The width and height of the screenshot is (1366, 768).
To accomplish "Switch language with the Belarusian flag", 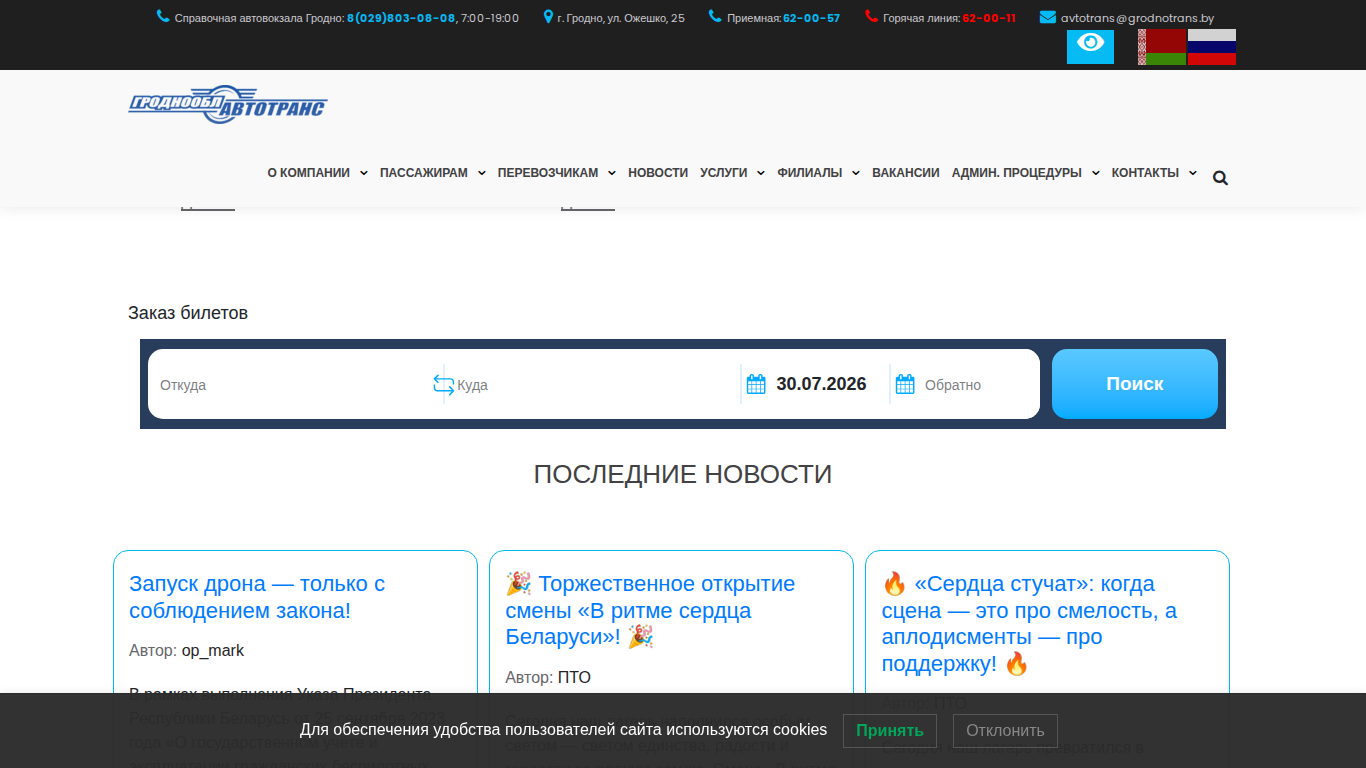I will [x=1162, y=47].
